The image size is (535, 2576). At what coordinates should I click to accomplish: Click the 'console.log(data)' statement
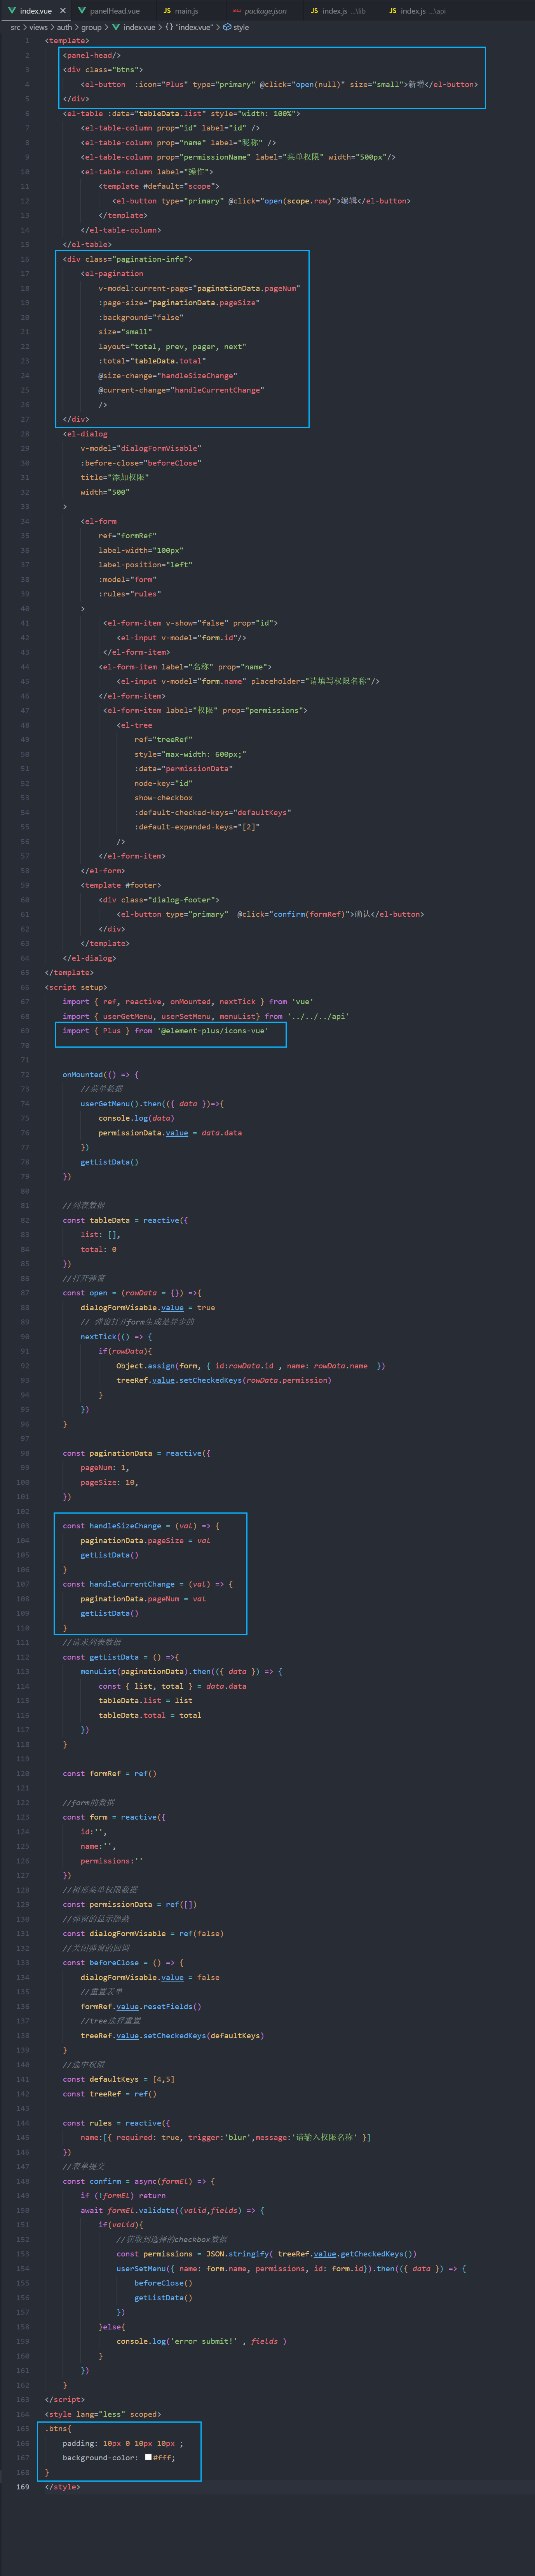[136, 1118]
